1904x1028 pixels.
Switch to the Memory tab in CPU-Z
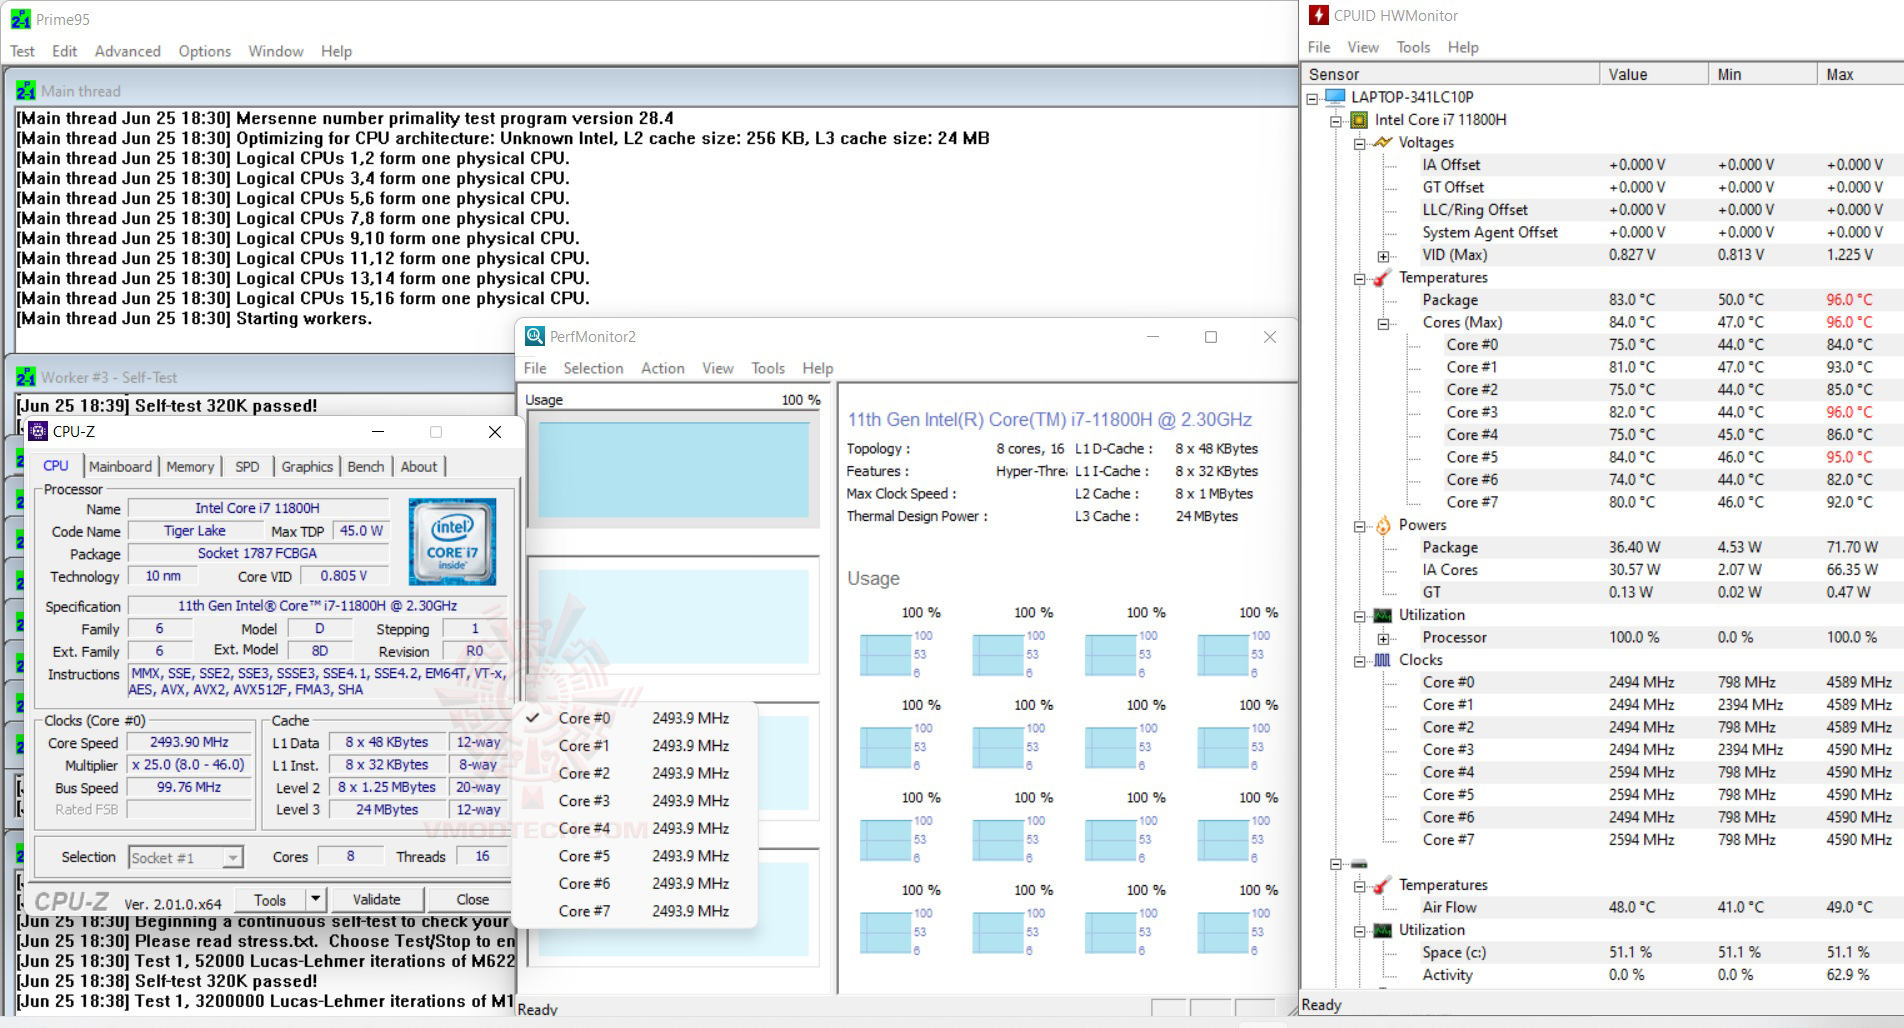click(x=190, y=467)
